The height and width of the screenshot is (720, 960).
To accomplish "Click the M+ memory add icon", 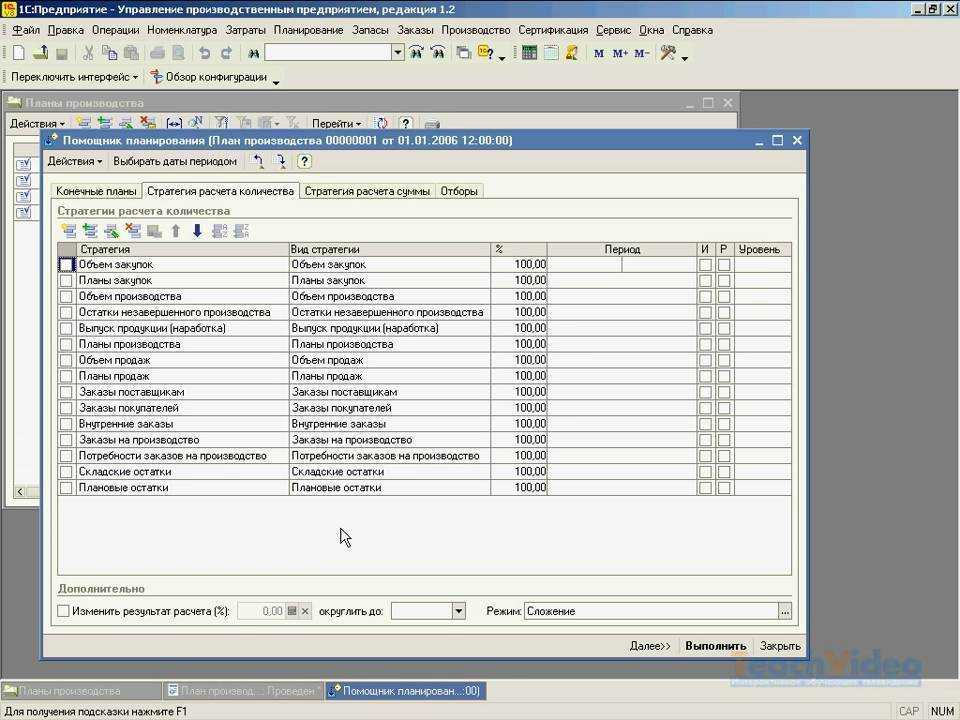I will 620,53.
